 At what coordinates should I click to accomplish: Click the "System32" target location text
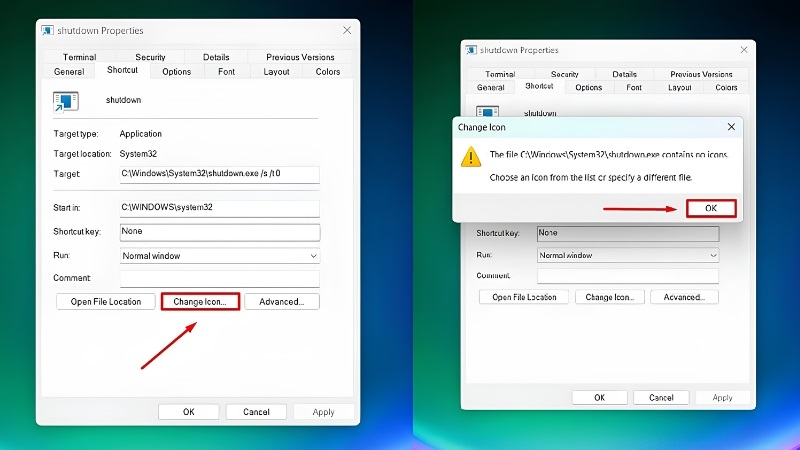[138, 154]
